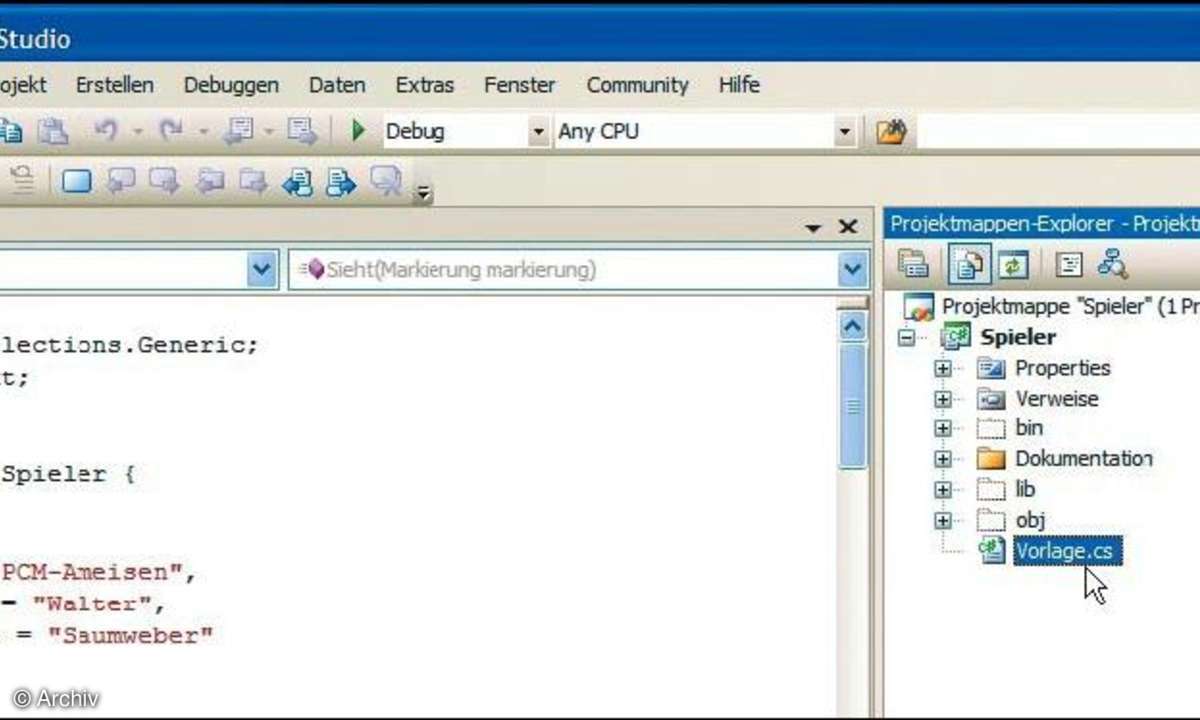
Task: Click the Undo arrow icon
Action: (107, 131)
